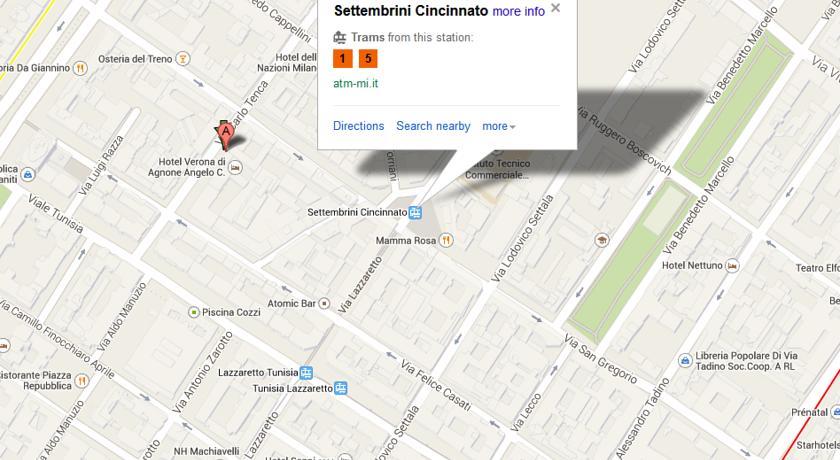This screenshot has height=460, width=840.
Task: Click the university icon near Via Lodovico Settala
Action: (602, 240)
